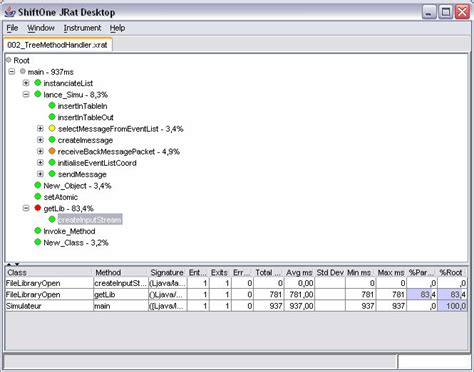The height and width of the screenshot is (372, 474).
Task: Click the 781,00 Avg ms cell
Action: point(299,295)
